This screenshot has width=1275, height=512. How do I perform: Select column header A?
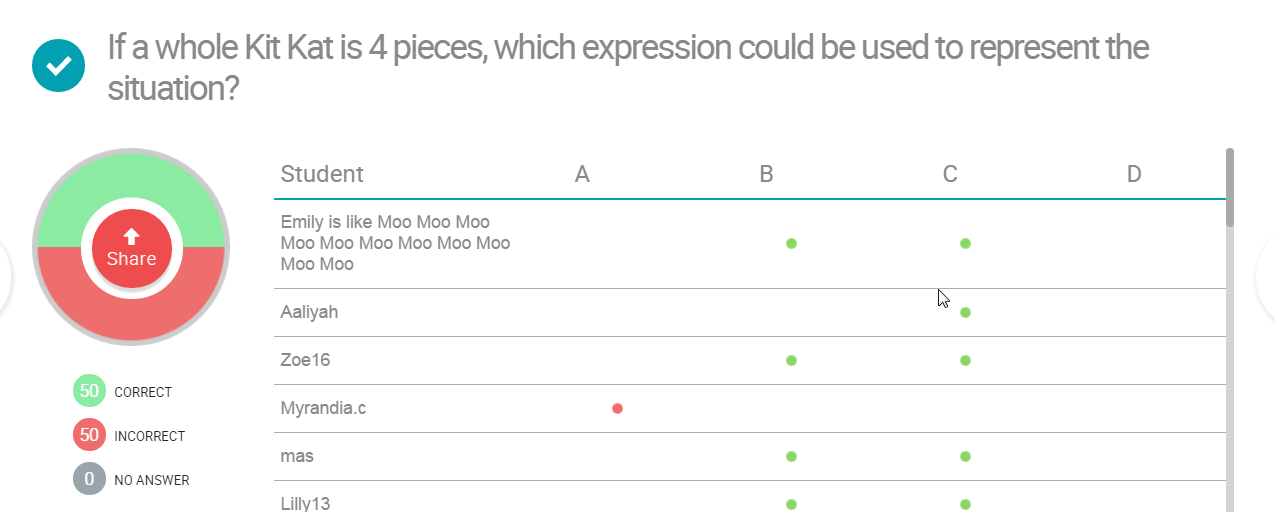pyautogui.click(x=582, y=174)
